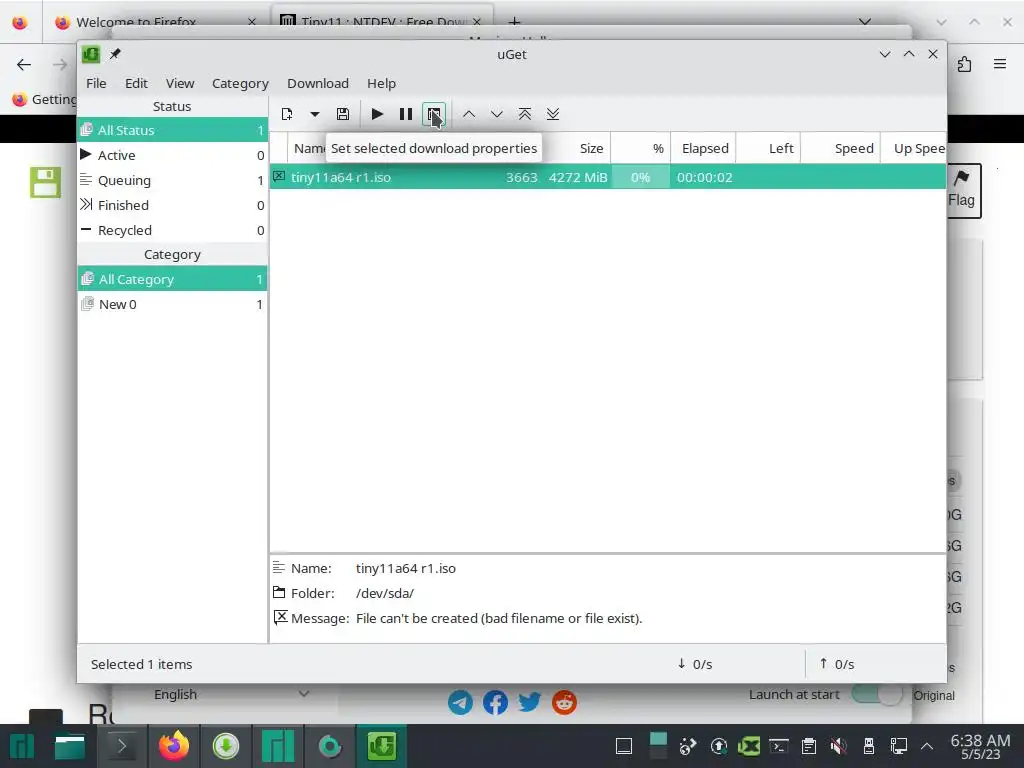Toggle the Launch at start switch

point(877,694)
